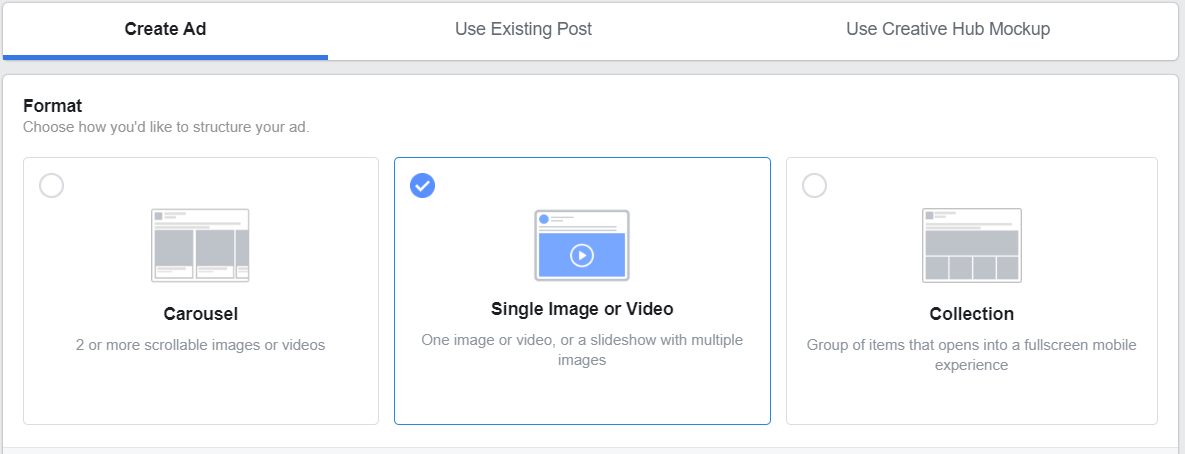
Task: Click the Single Image or Video illustration
Action: click(x=582, y=246)
